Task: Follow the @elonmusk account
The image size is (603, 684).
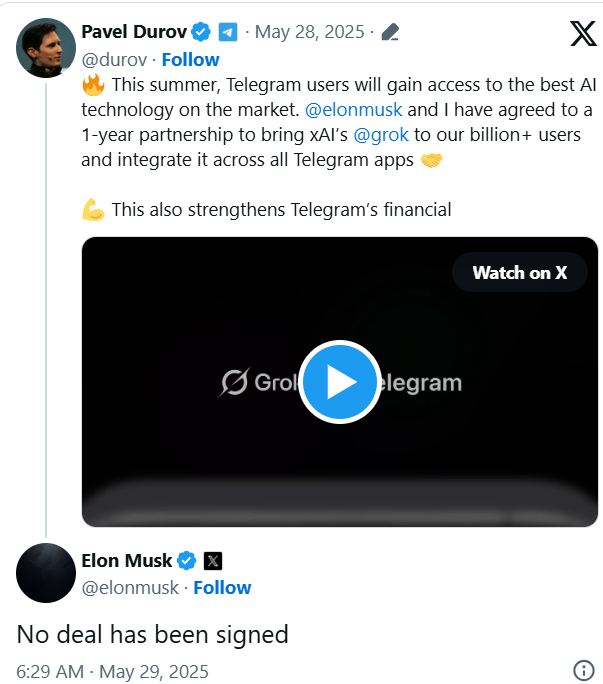Action: pyautogui.click(x=223, y=588)
